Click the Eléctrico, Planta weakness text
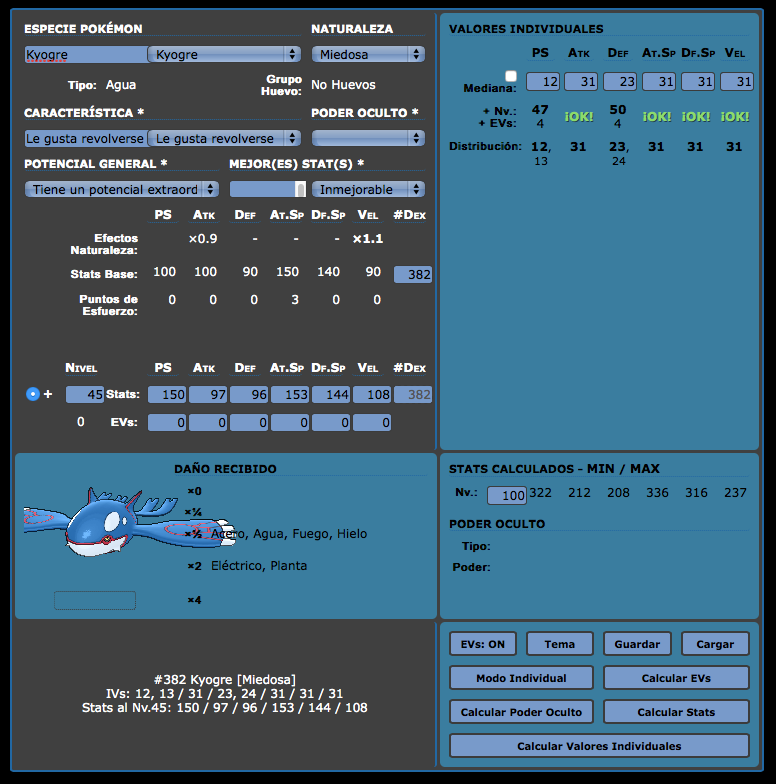Screen dimensions: 776x784 [x=259, y=566]
